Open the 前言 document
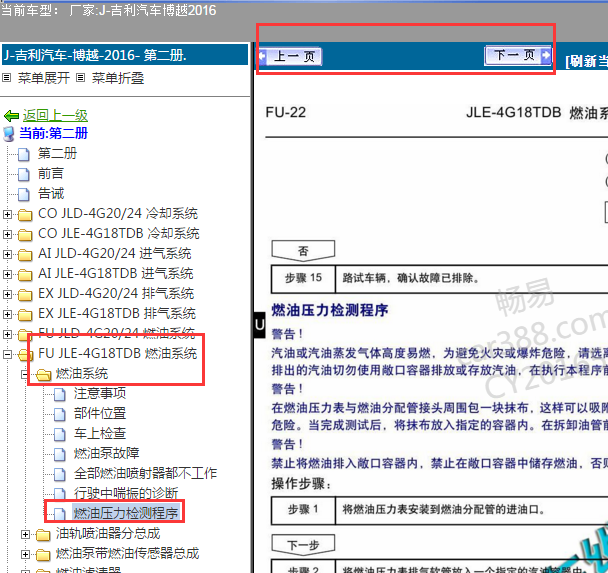This screenshot has height=573, width=608. (x=51, y=173)
